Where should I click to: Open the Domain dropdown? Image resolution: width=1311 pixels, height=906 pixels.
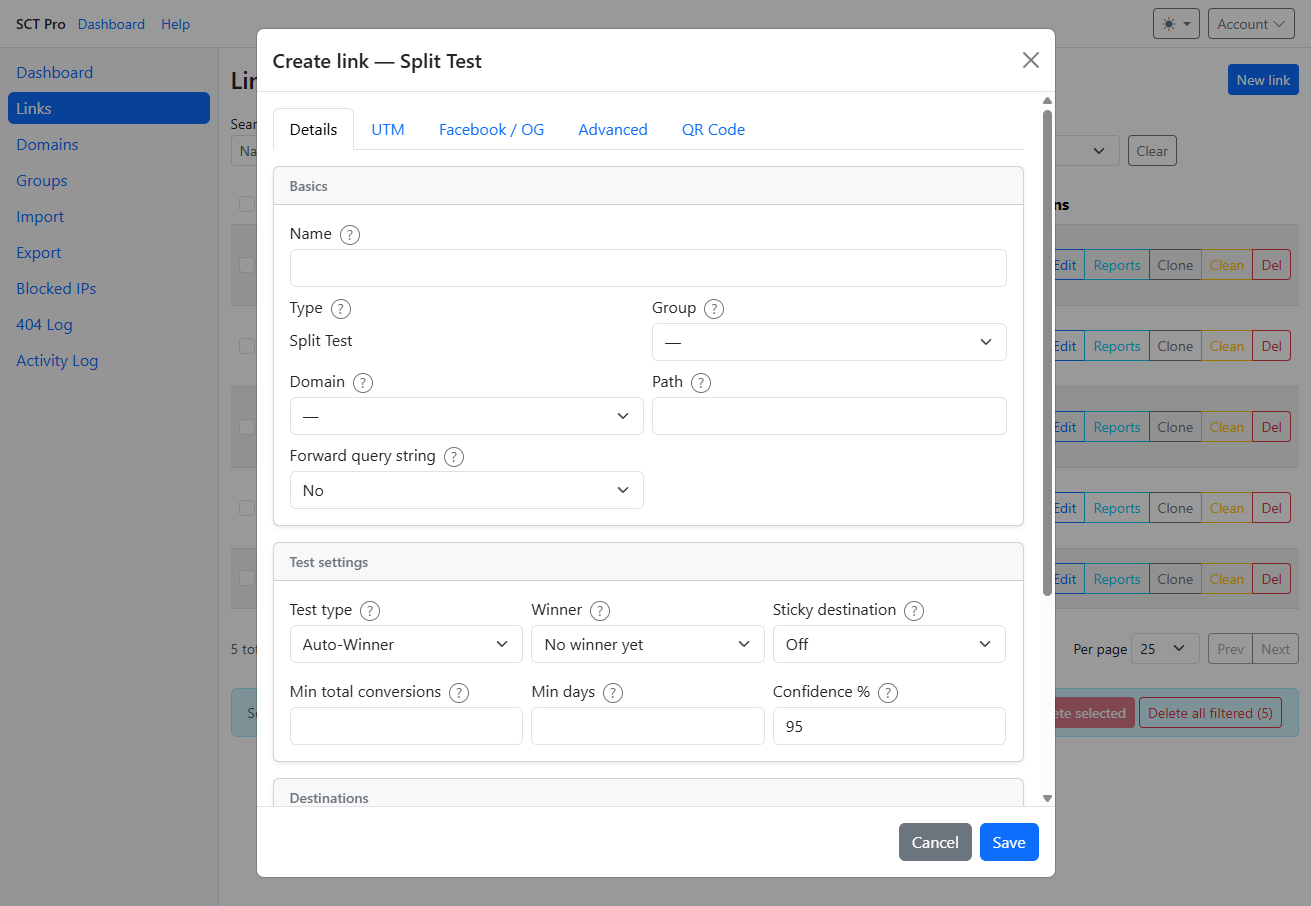467,416
